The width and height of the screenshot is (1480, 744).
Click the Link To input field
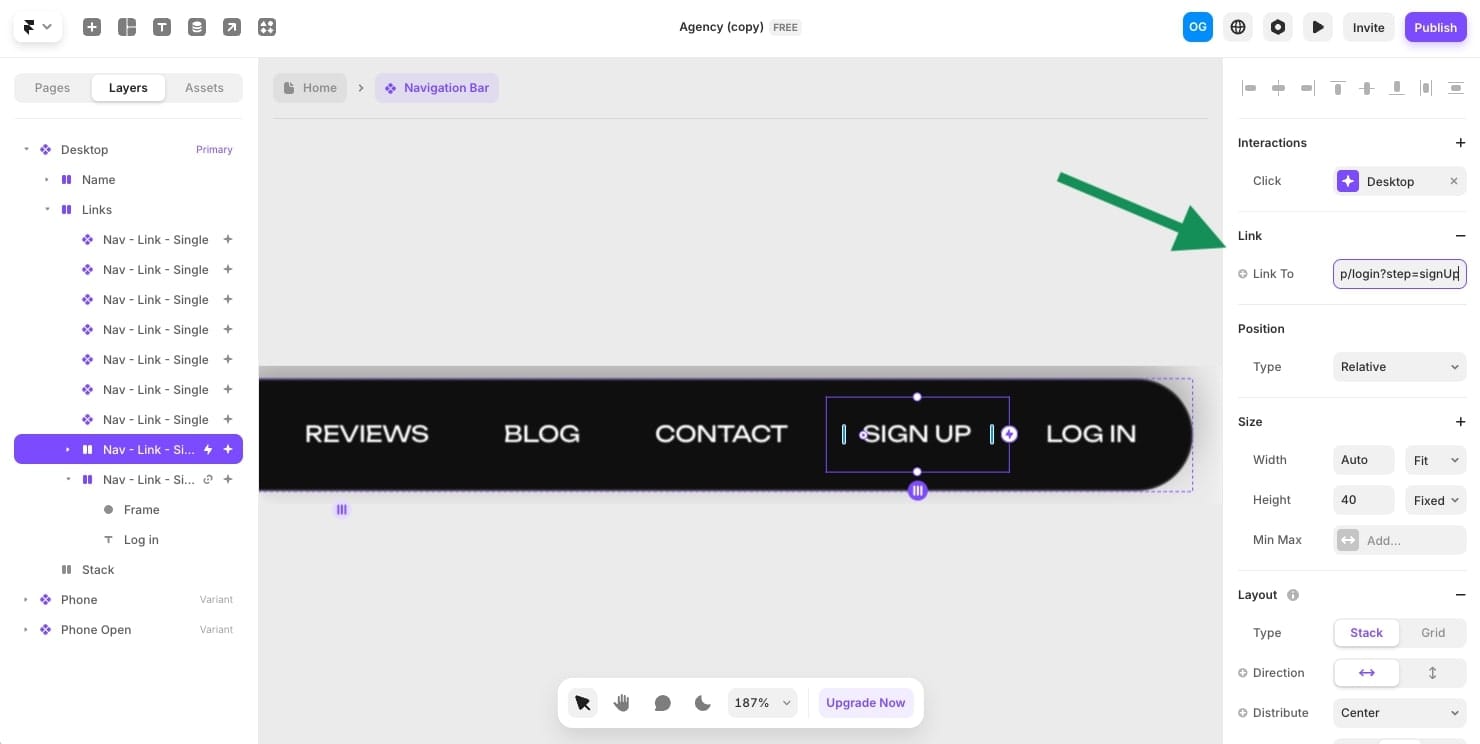pos(1399,273)
